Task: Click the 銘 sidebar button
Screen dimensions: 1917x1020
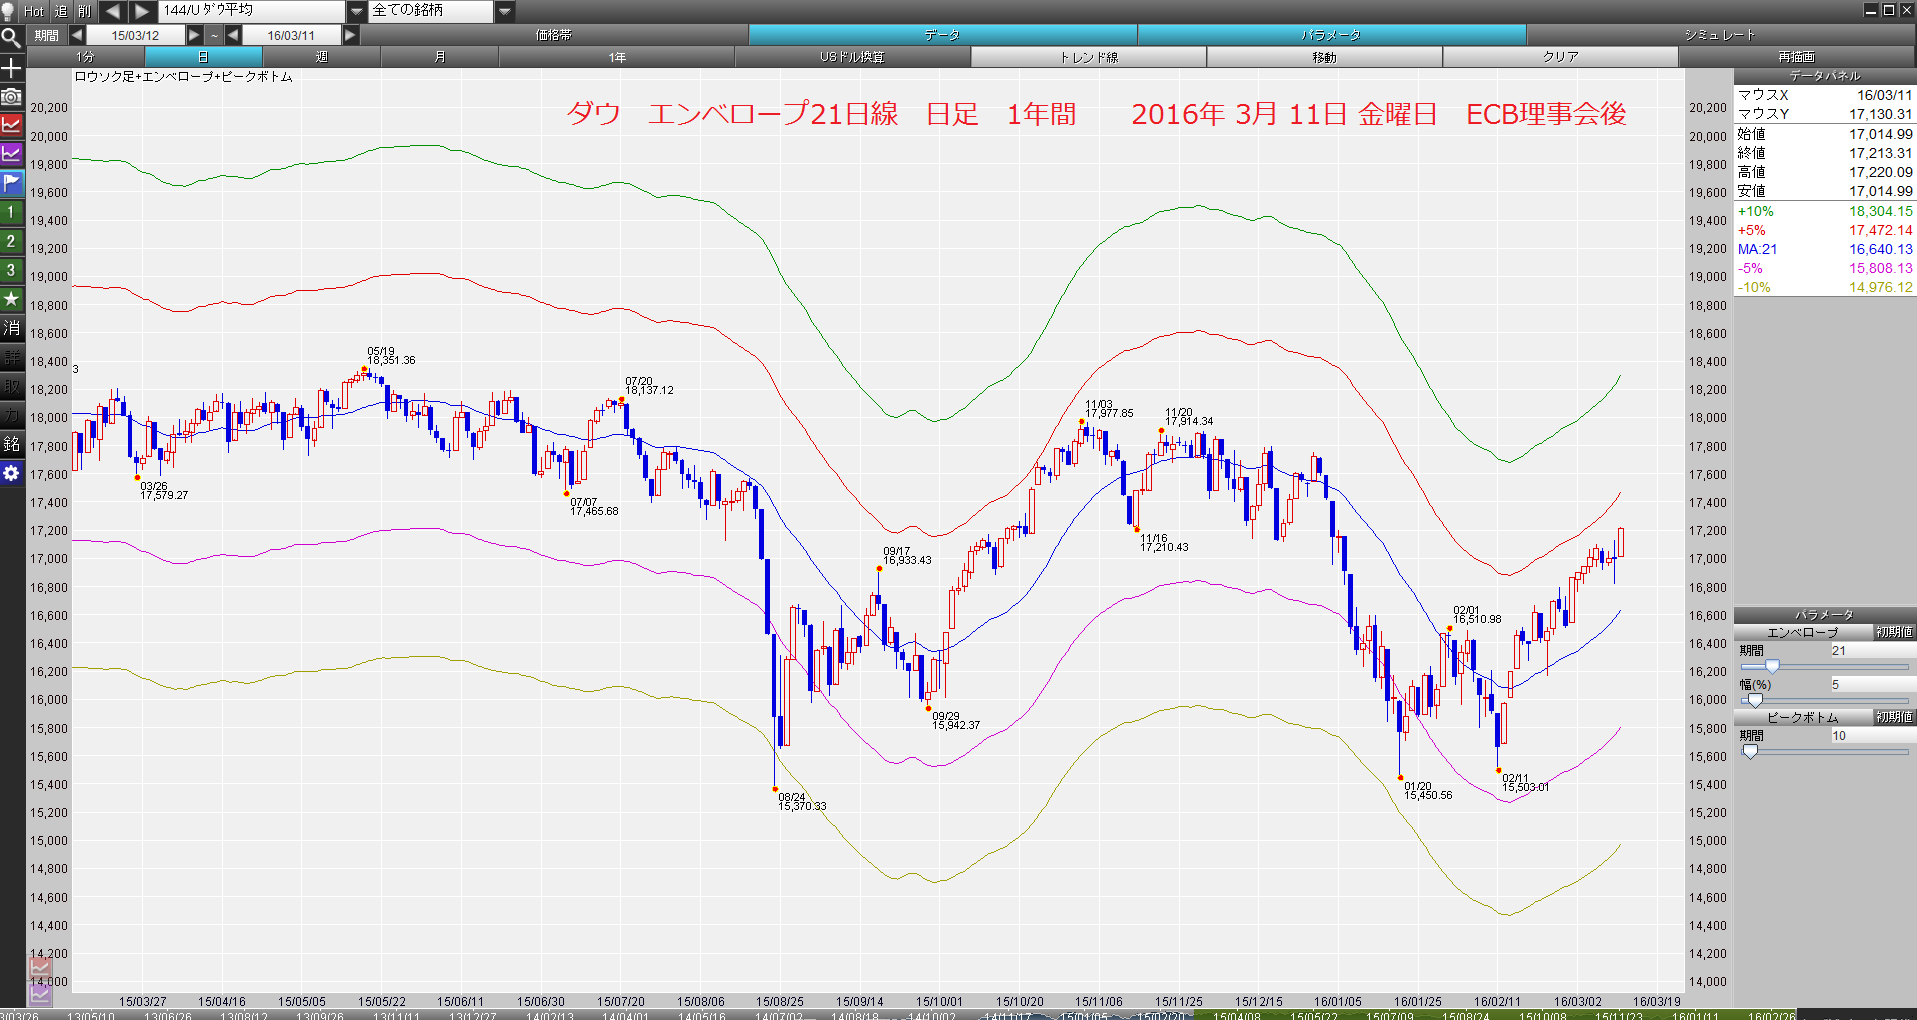Action: (x=11, y=444)
